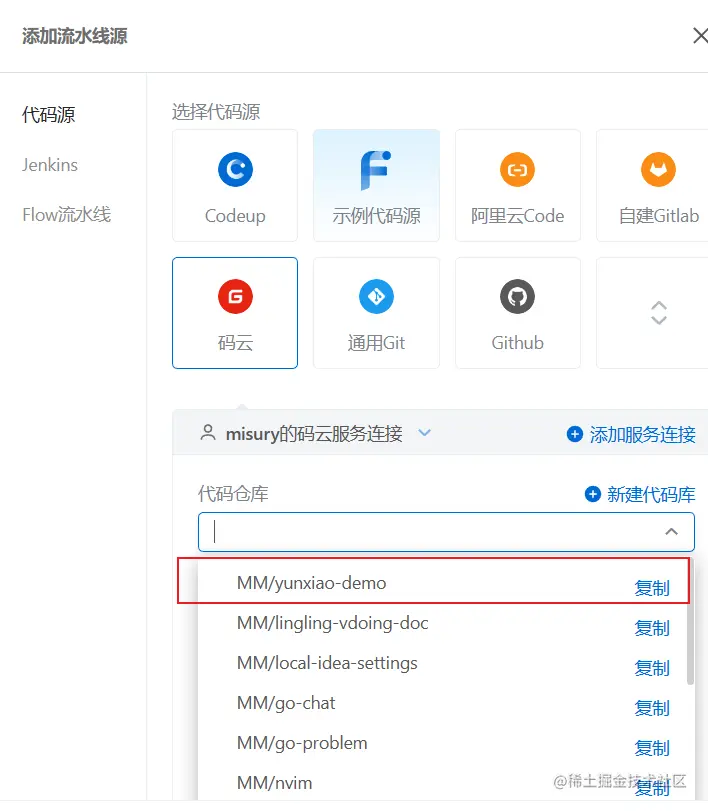
Task: Pick the 自建Gitlab source card
Action: pyautogui.click(x=653, y=185)
